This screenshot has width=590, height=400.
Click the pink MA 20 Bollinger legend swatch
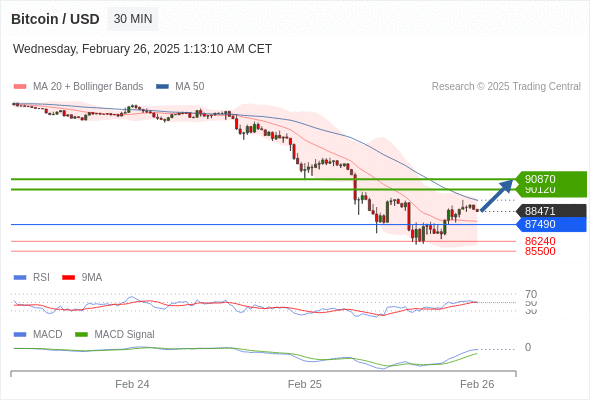[20, 87]
